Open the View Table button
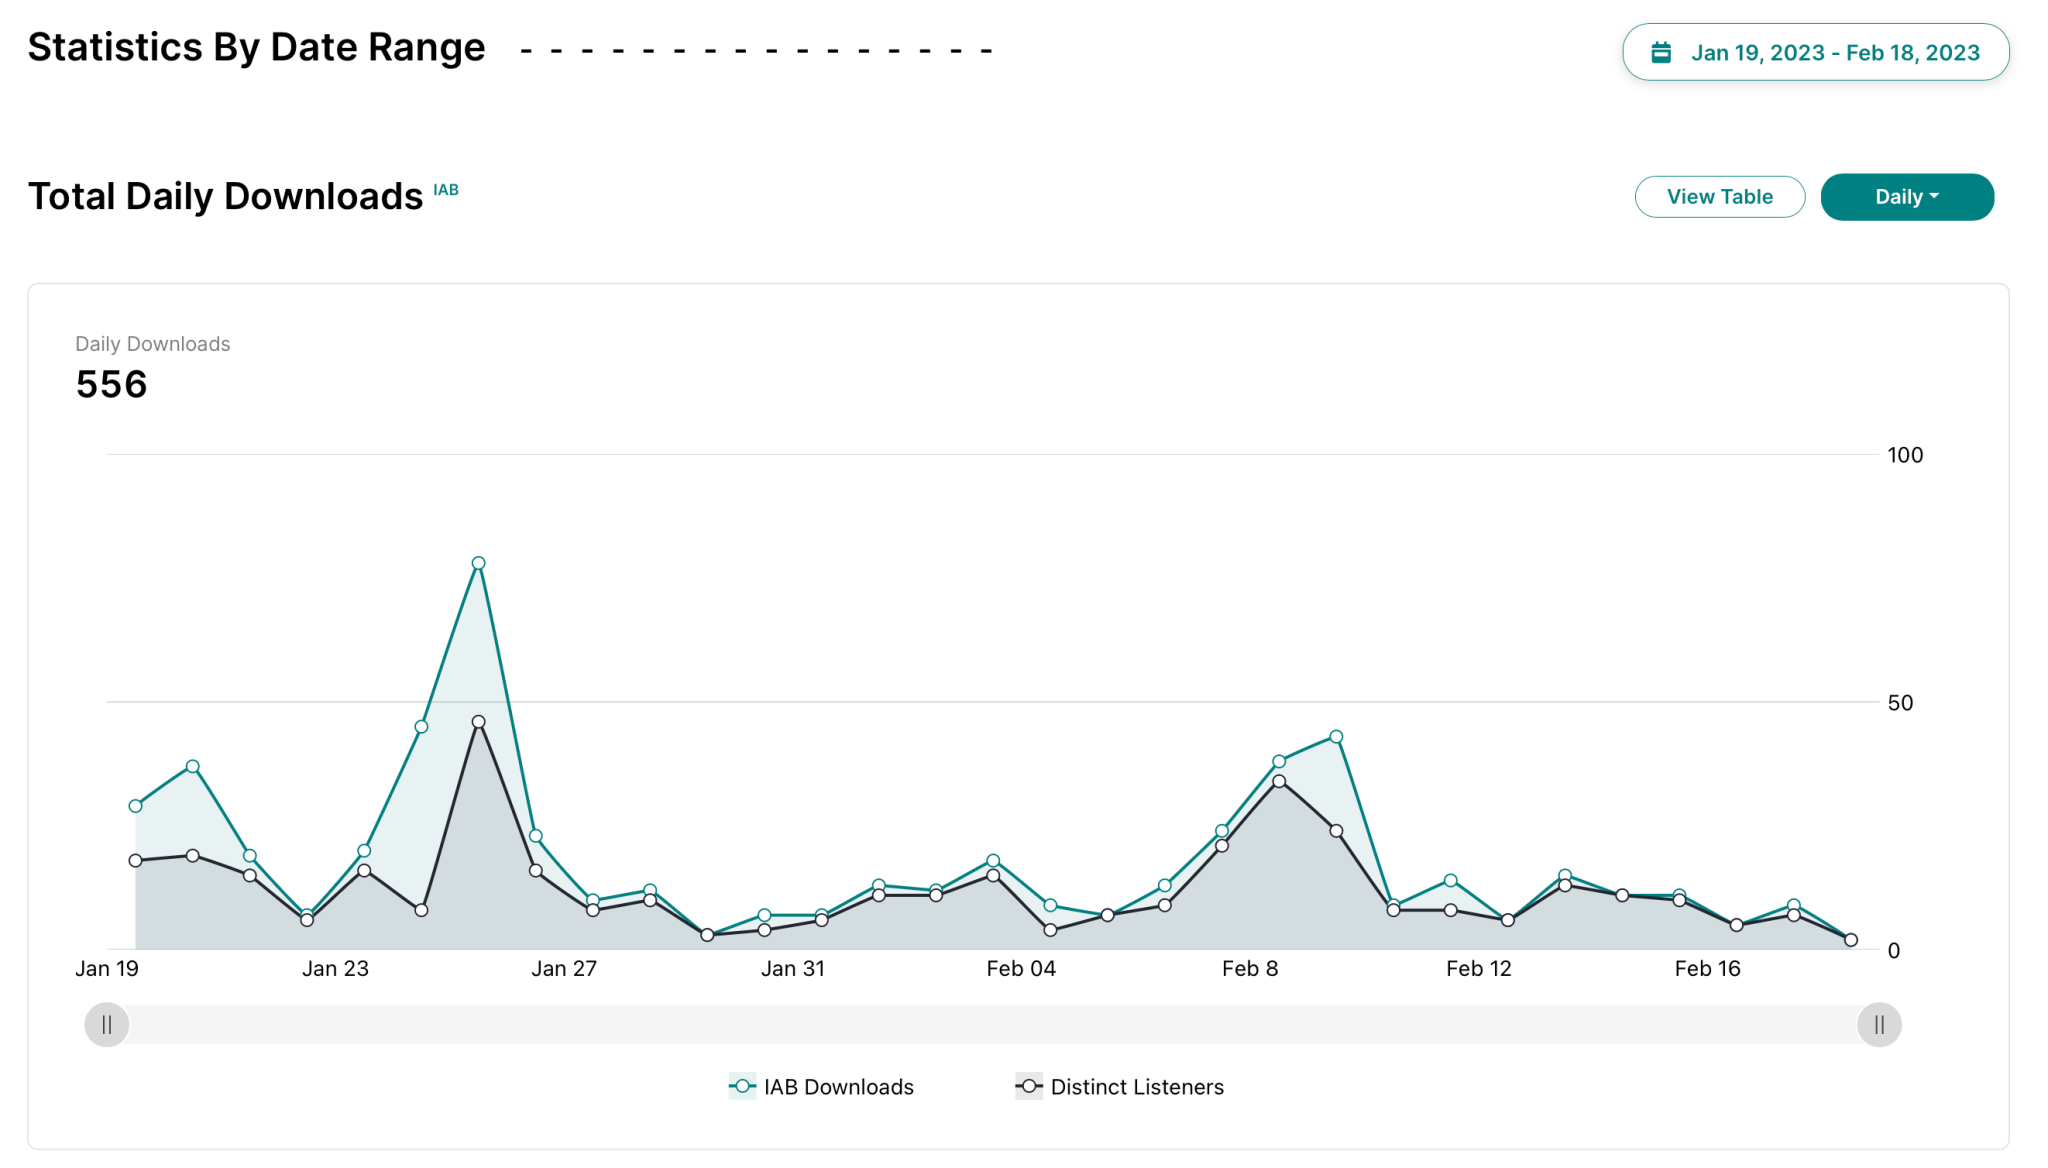2048x1168 pixels. coord(1719,197)
